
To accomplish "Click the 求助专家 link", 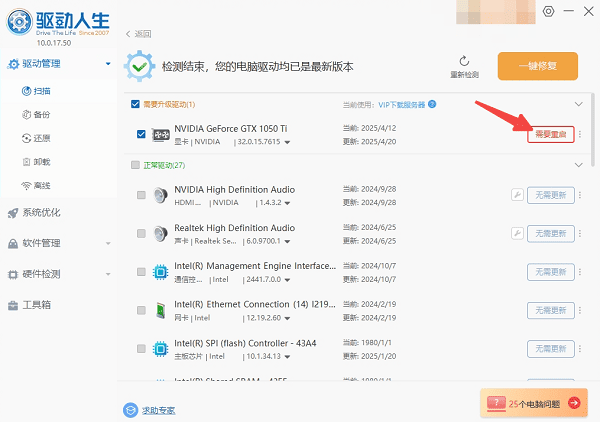I will coord(158,411).
